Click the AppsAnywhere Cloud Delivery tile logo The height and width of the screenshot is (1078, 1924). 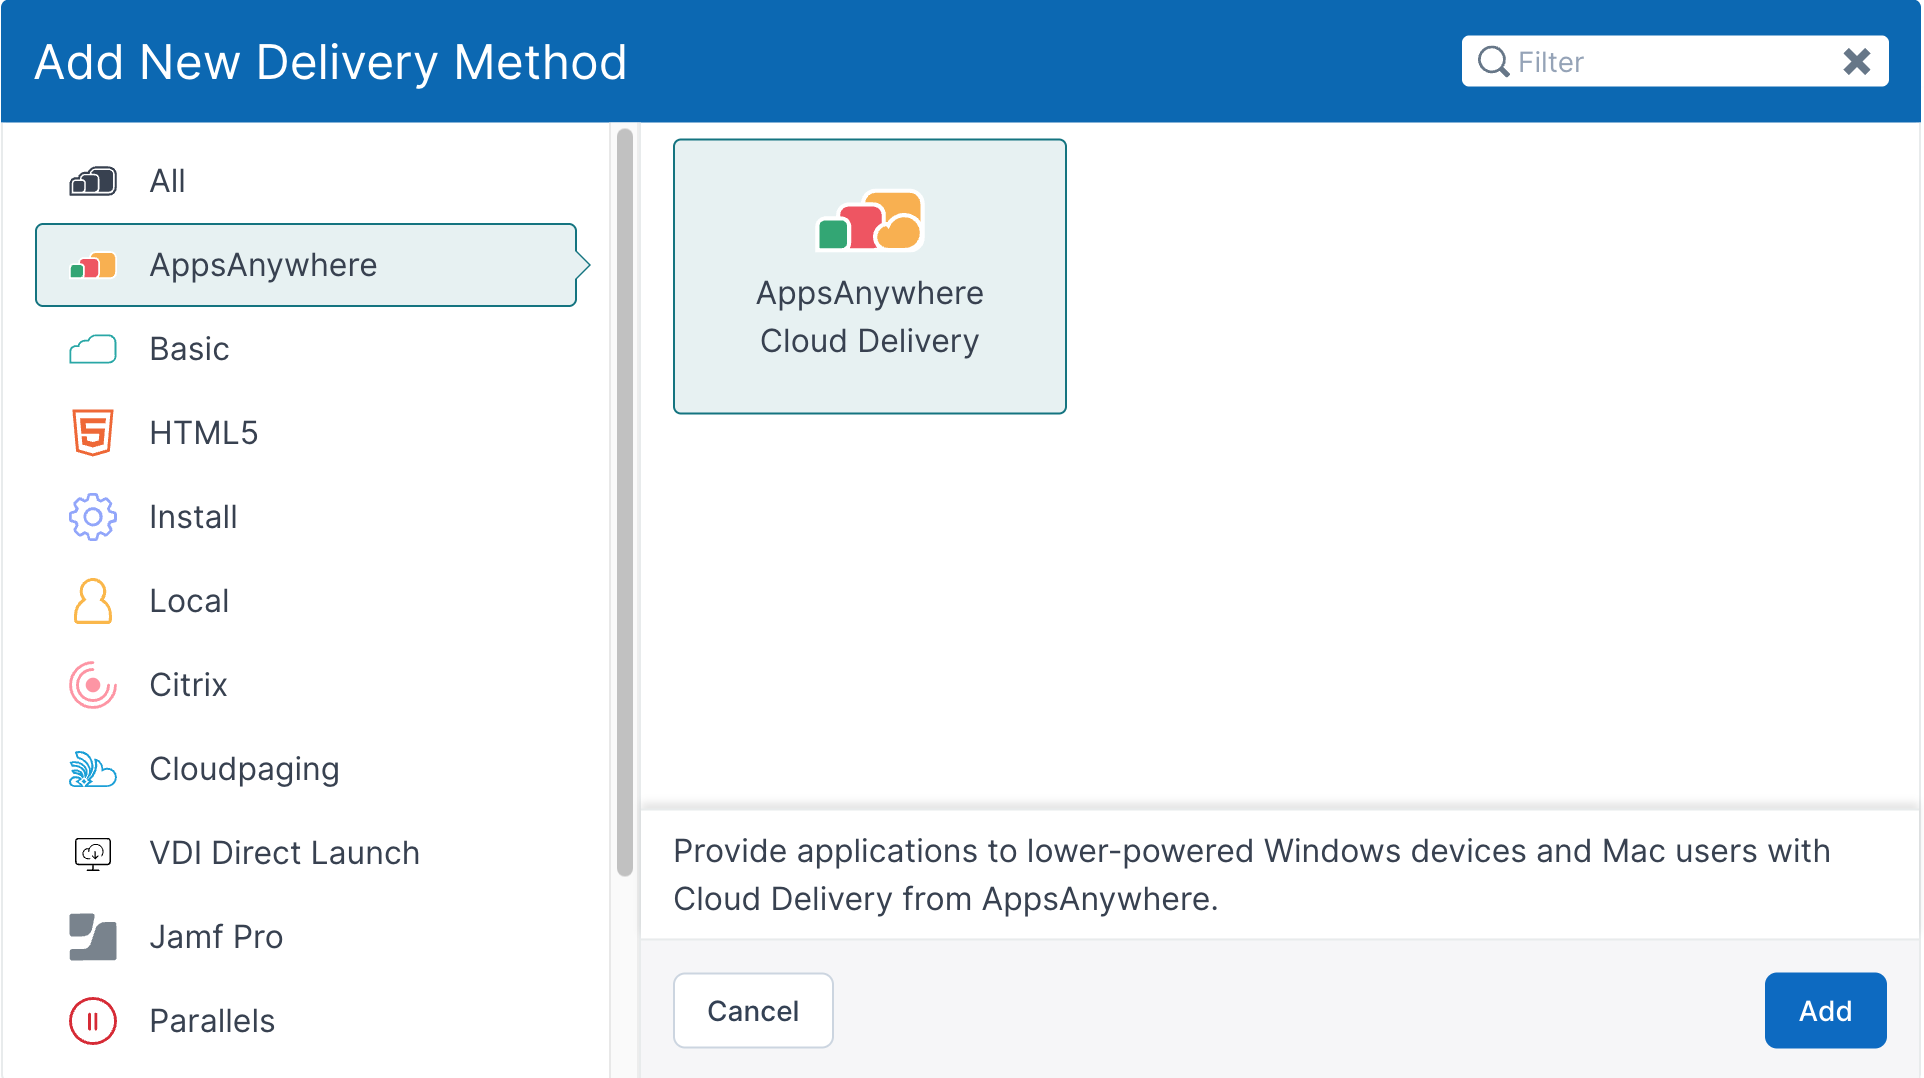pos(870,220)
